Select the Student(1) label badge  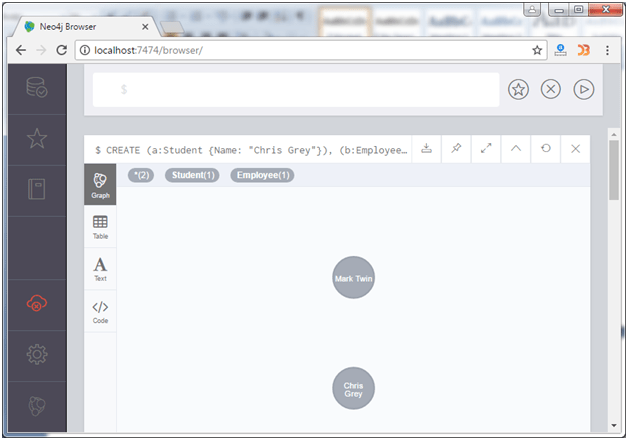(192, 175)
